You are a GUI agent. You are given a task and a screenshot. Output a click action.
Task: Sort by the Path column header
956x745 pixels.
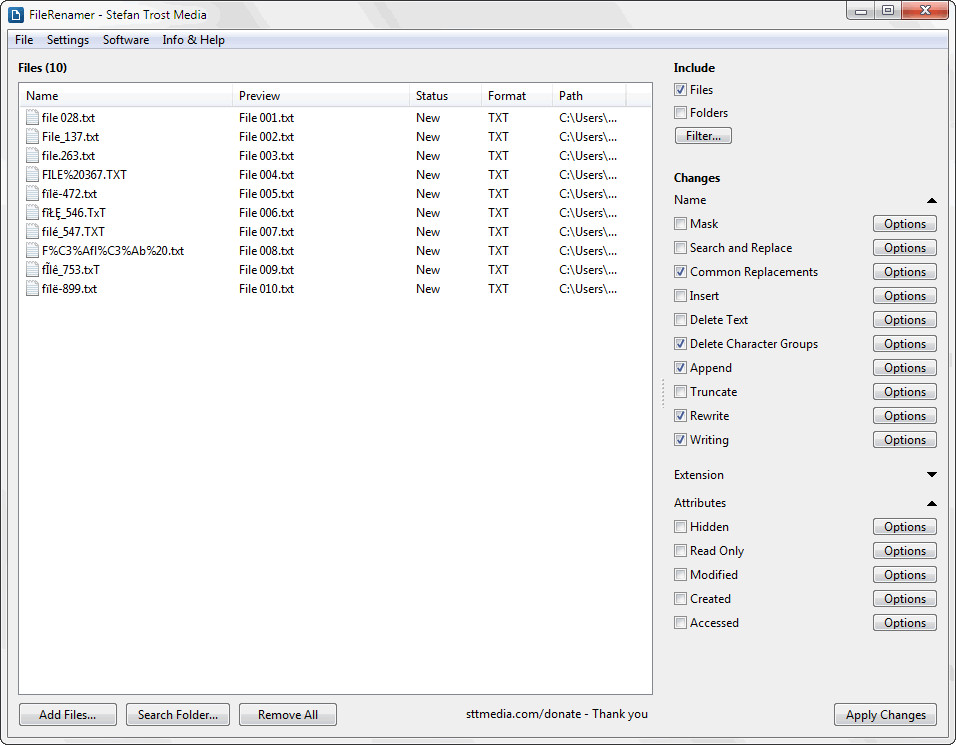[x=589, y=96]
